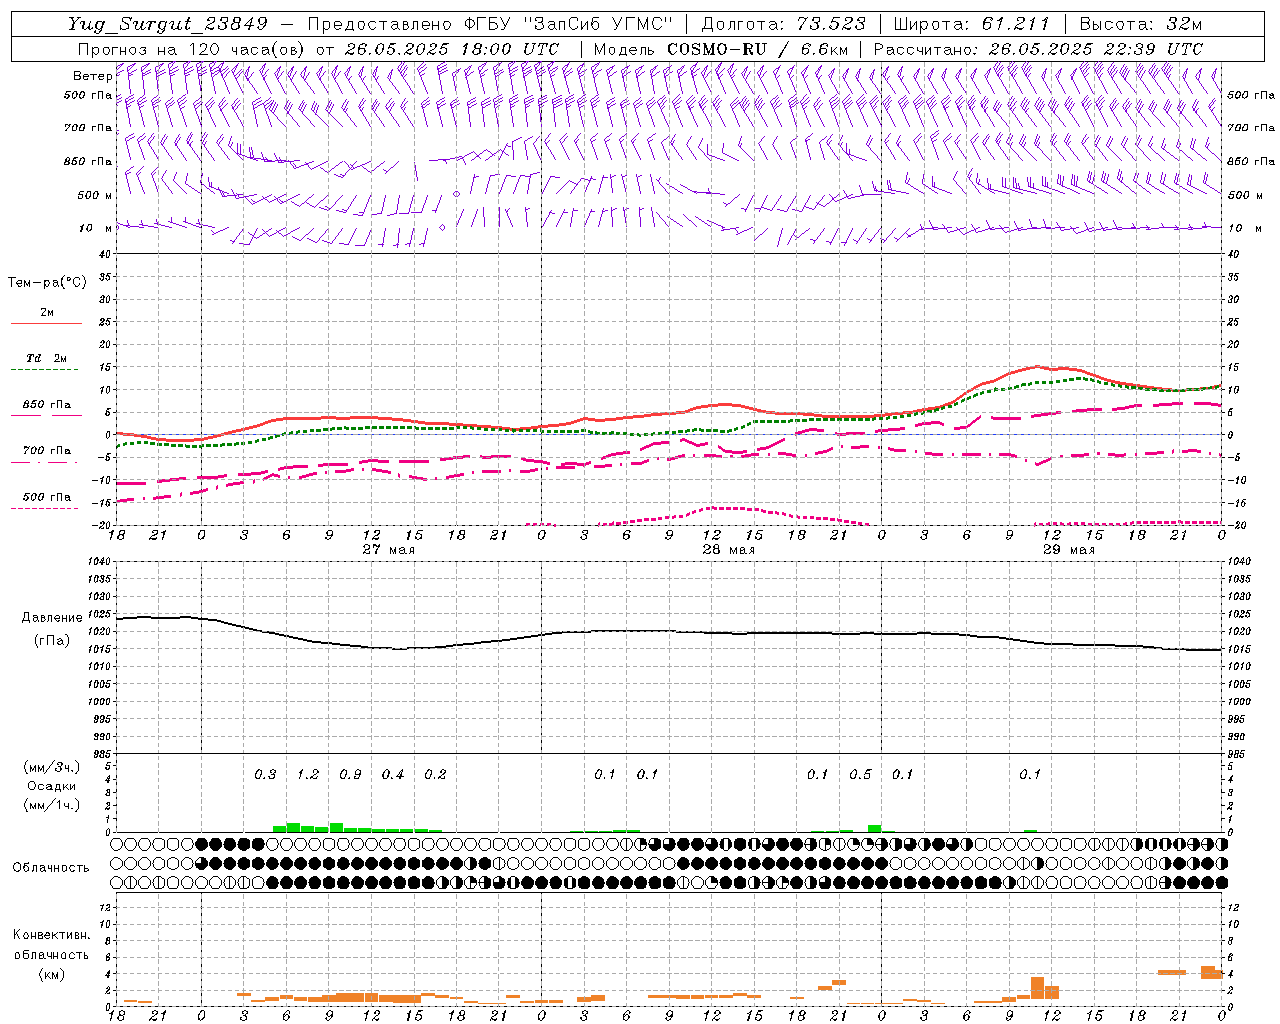
Task: Click the 29 мая date label
Action: click(x=1068, y=550)
